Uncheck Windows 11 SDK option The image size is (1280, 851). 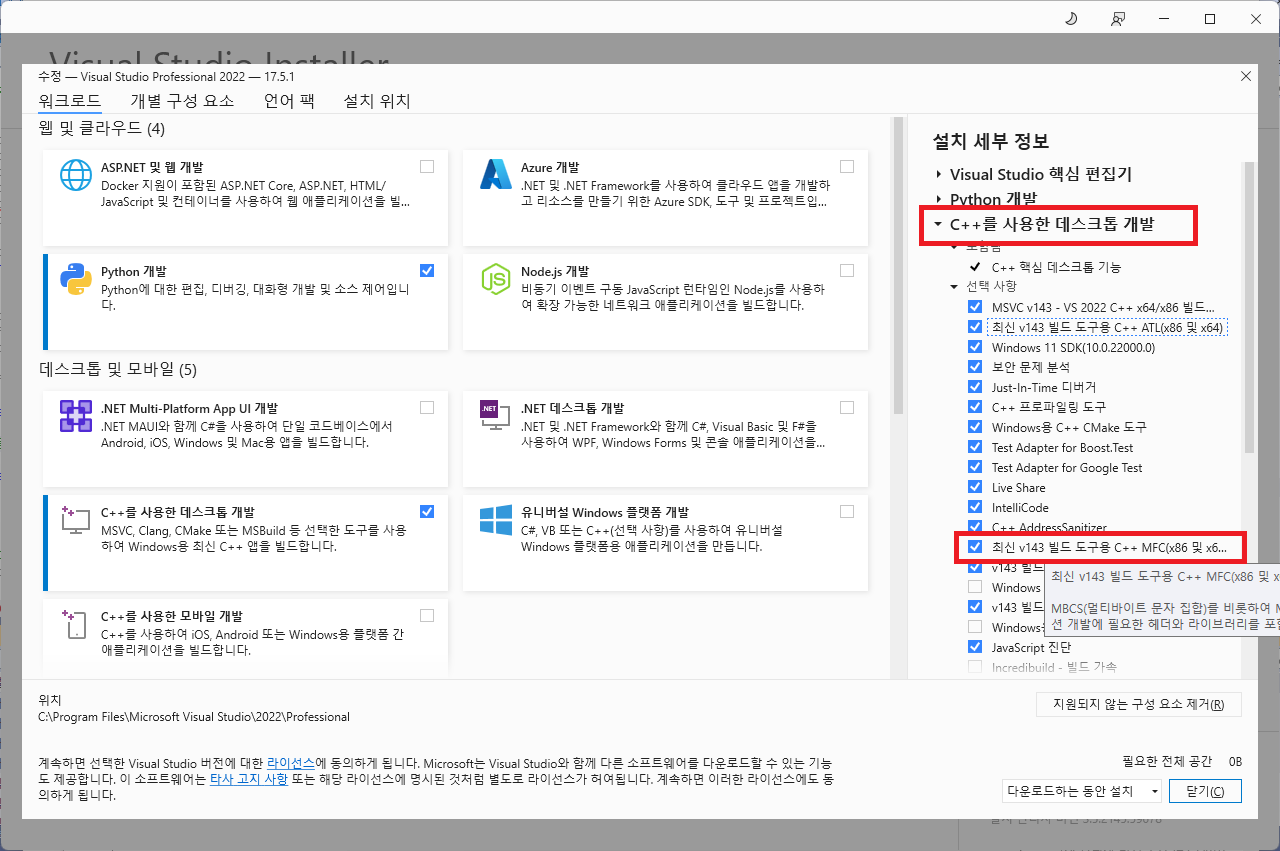[975, 347]
